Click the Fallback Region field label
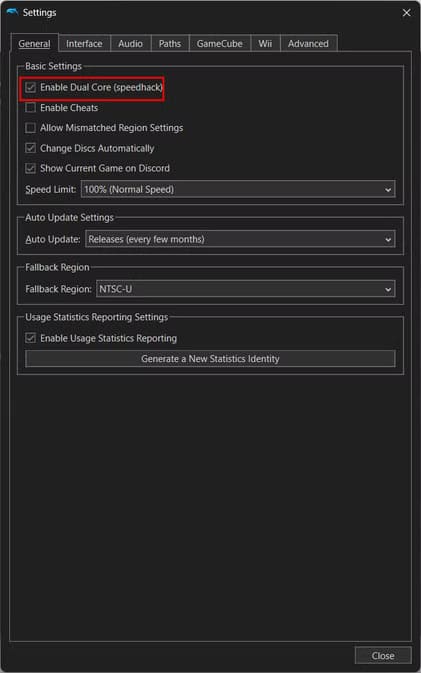Screen dimensions: 421x673 (x=58, y=289)
